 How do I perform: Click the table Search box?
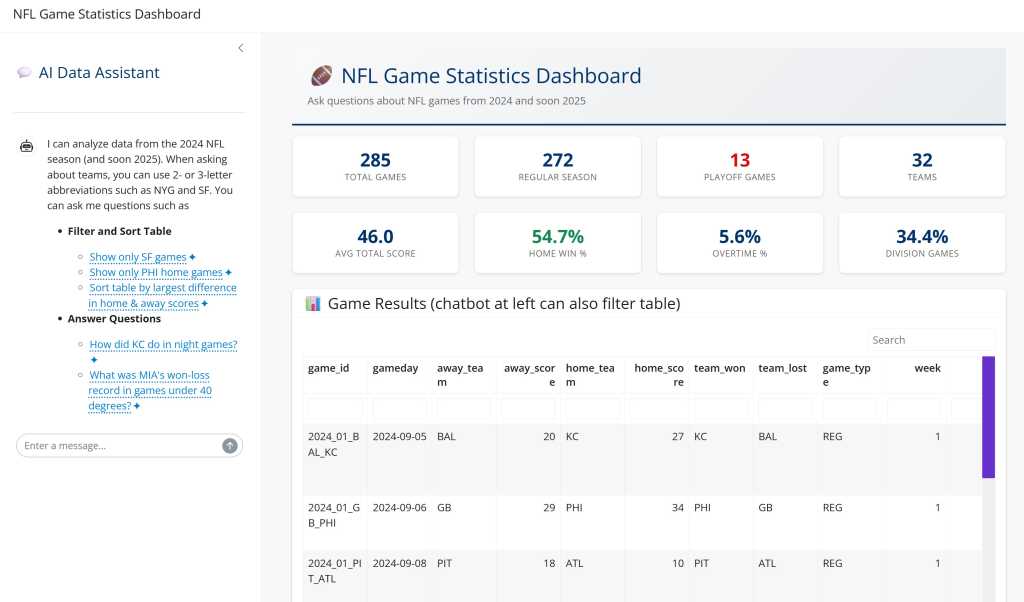[x=929, y=340]
